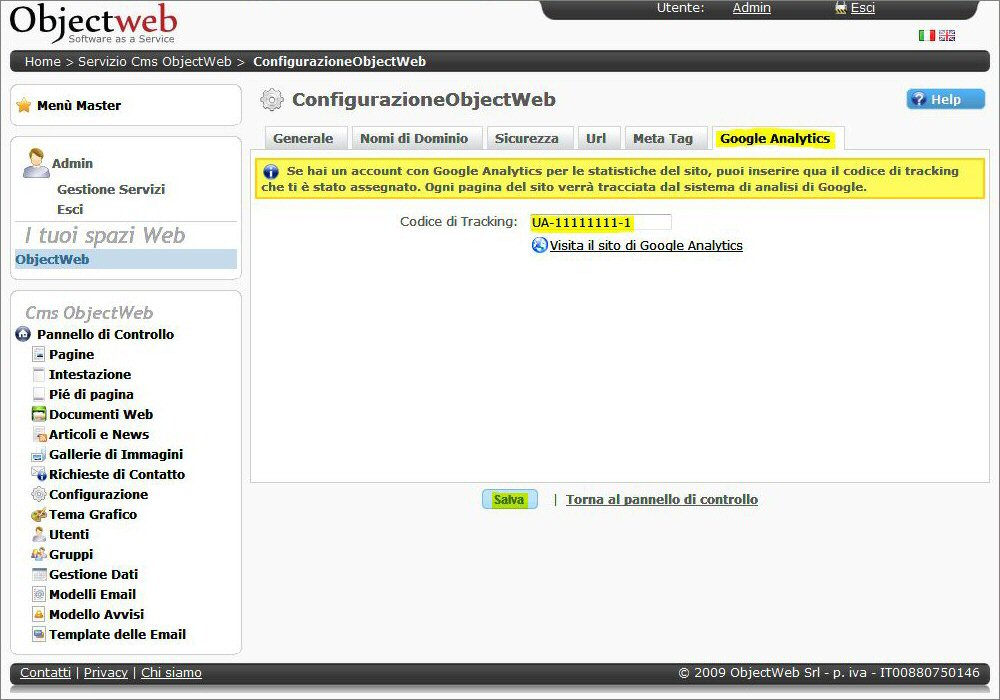1000x700 pixels.
Task: Click the Documenti Web icon
Action: tap(39, 414)
